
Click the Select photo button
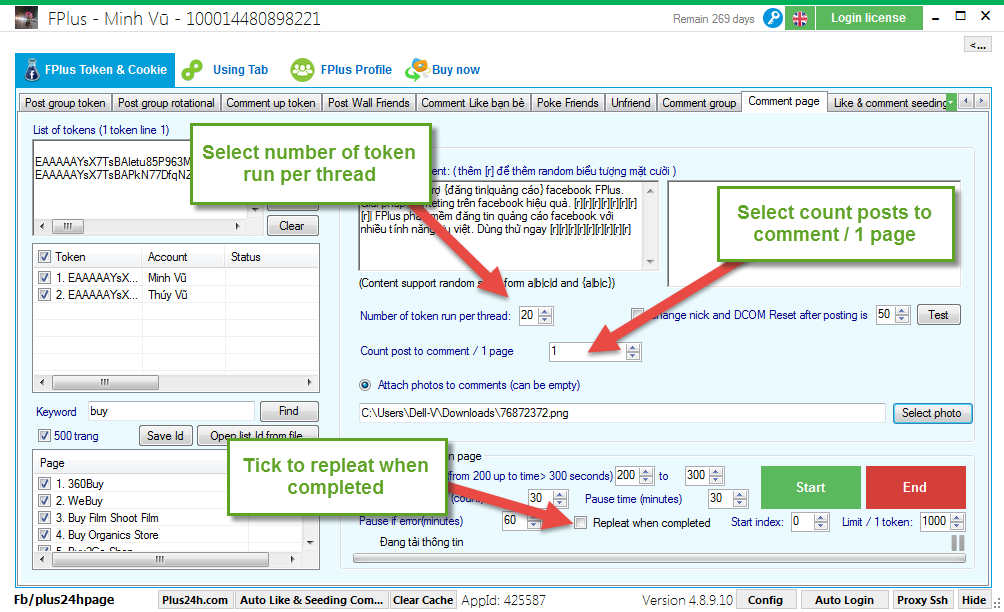pyautogui.click(x=932, y=414)
